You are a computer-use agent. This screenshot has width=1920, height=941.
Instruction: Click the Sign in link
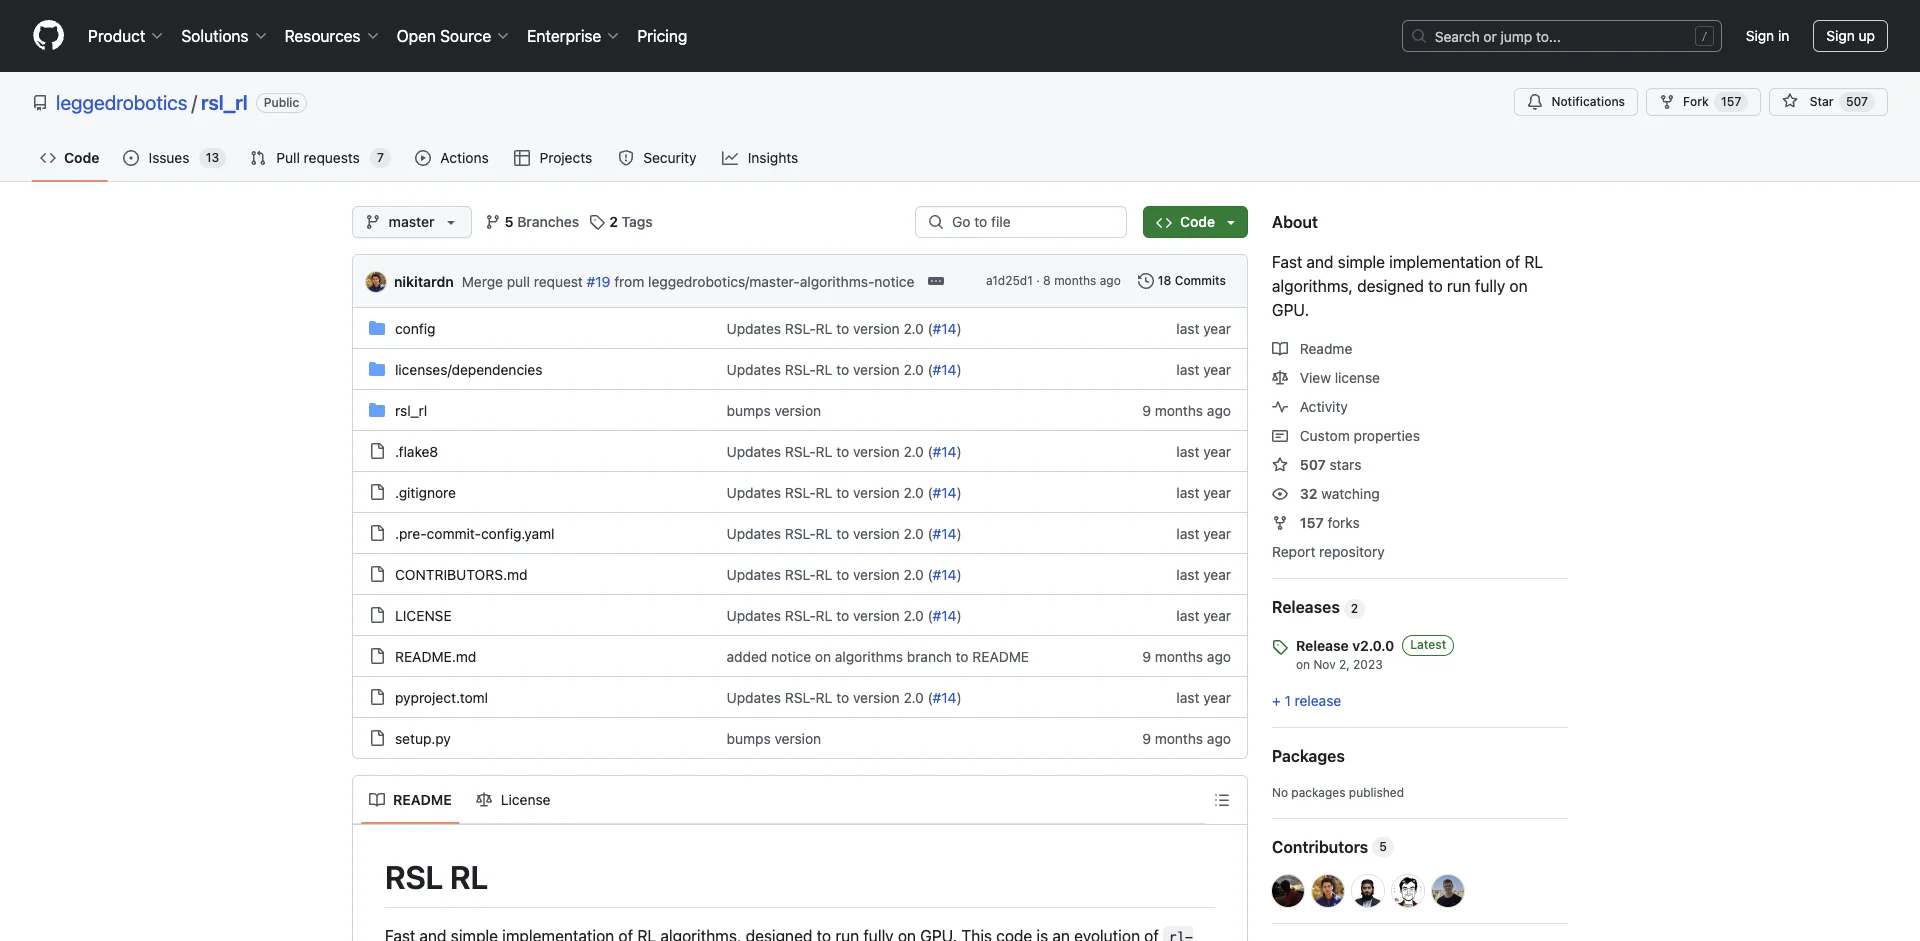(1767, 36)
